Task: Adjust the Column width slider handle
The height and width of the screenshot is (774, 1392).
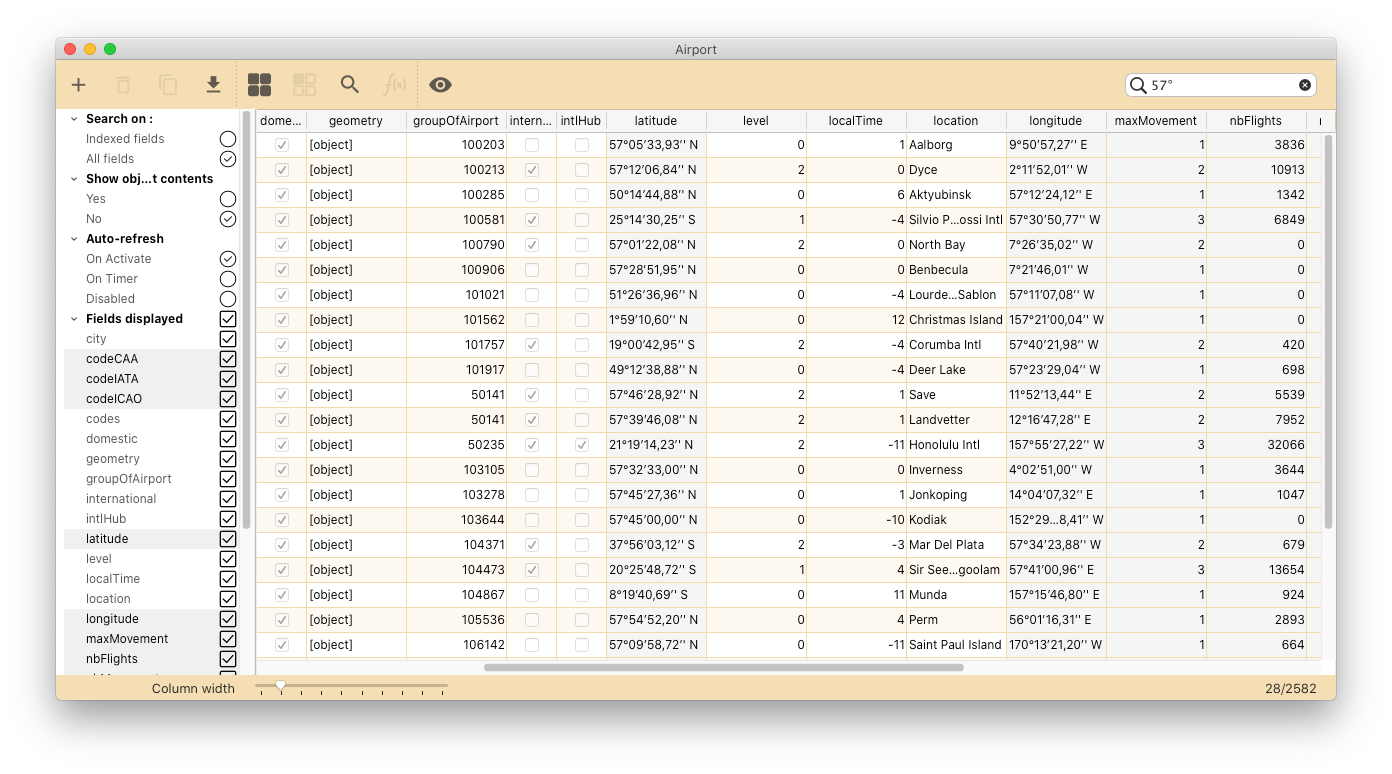Action: coord(280,685)
